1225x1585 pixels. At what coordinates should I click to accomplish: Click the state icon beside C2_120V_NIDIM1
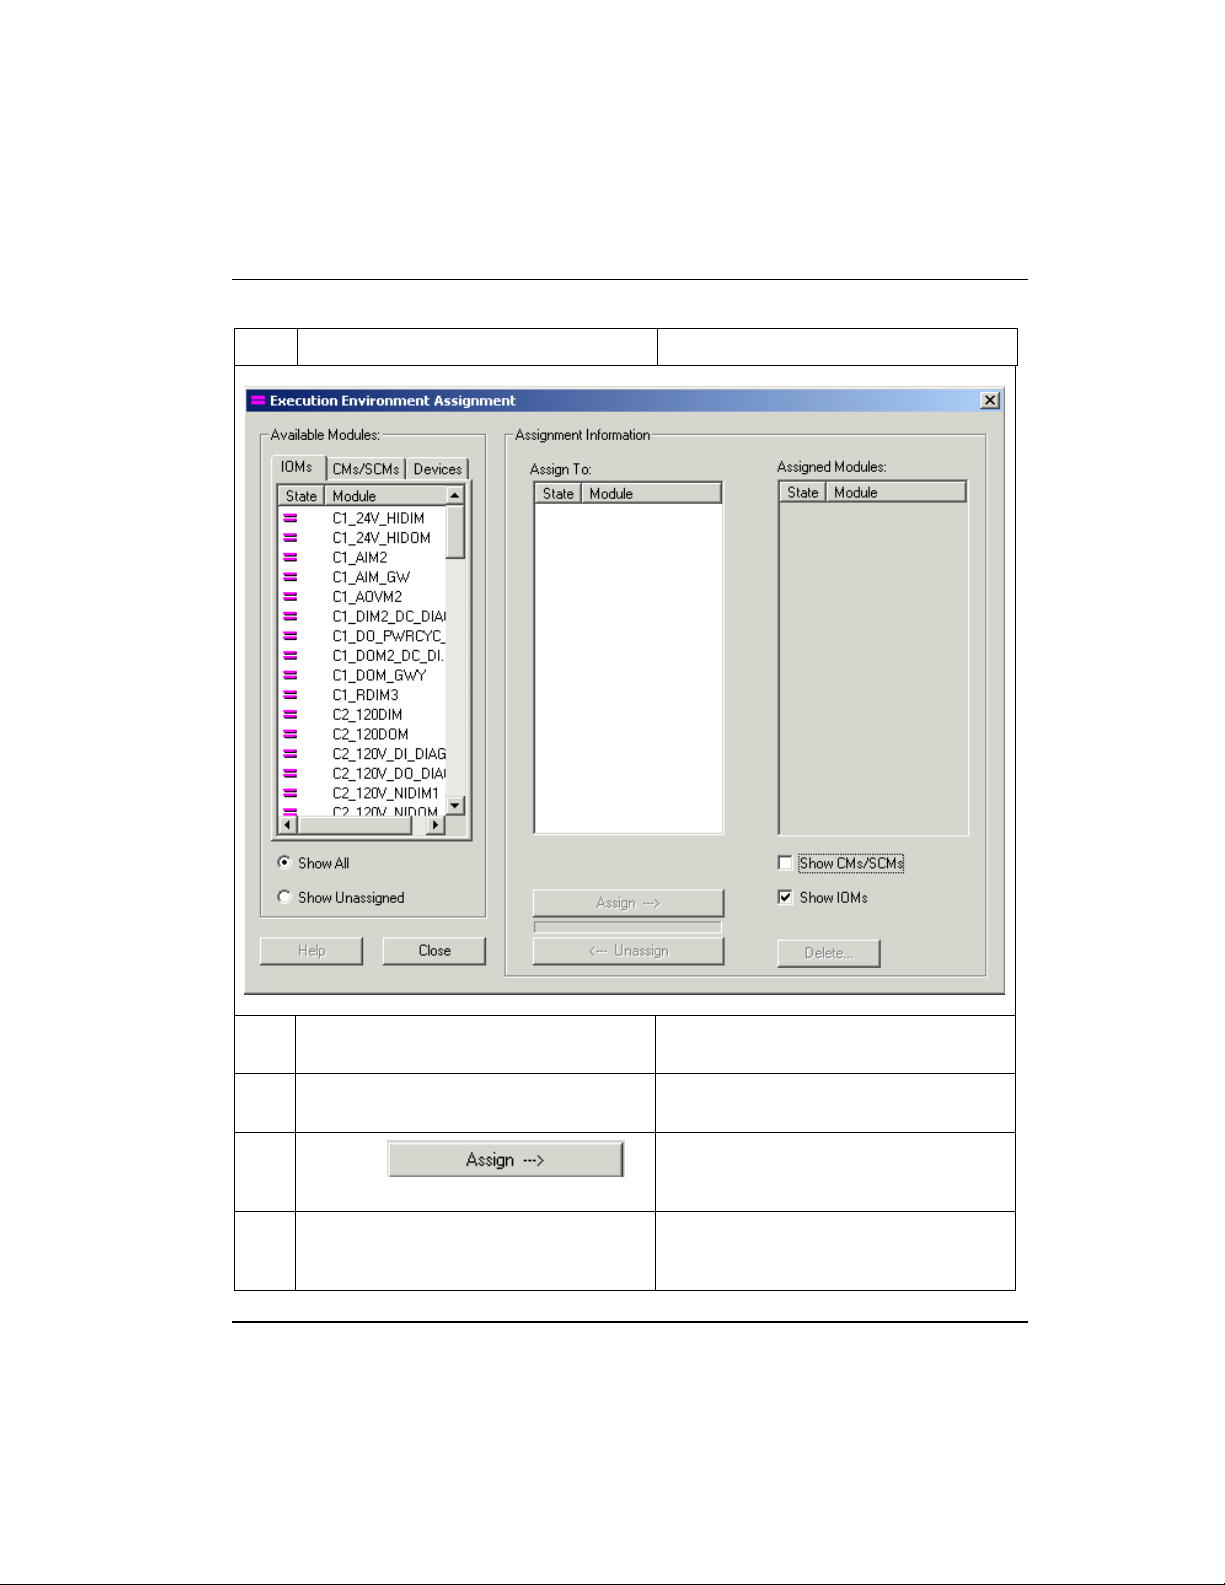click(x=290, y=793)
